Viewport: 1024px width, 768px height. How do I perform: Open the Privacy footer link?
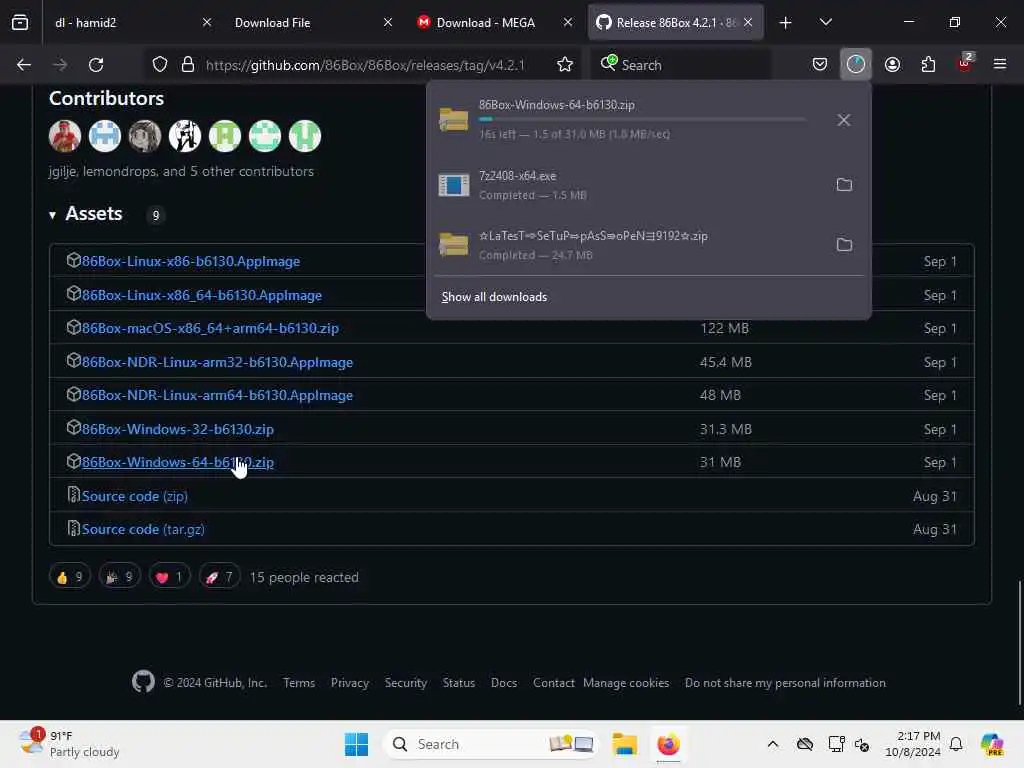pyautogui.click(x=349, y=683)
